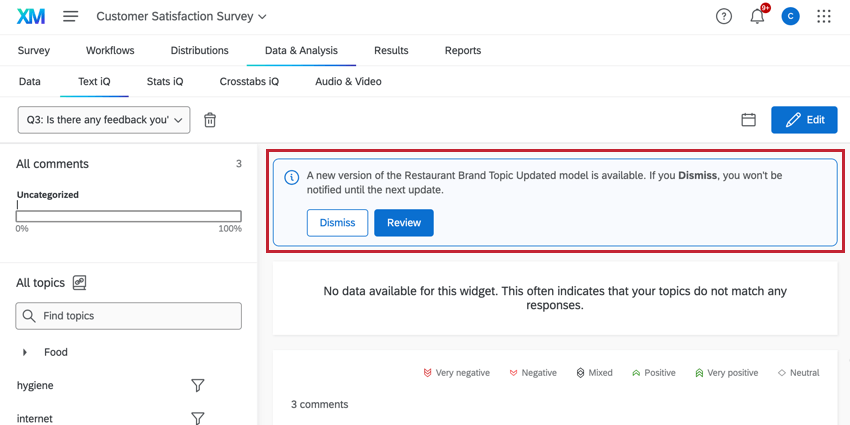The width and height of the screenshot is (850, 425).
Task: Open the hamburger navigation menu
Action: [71, 16]
